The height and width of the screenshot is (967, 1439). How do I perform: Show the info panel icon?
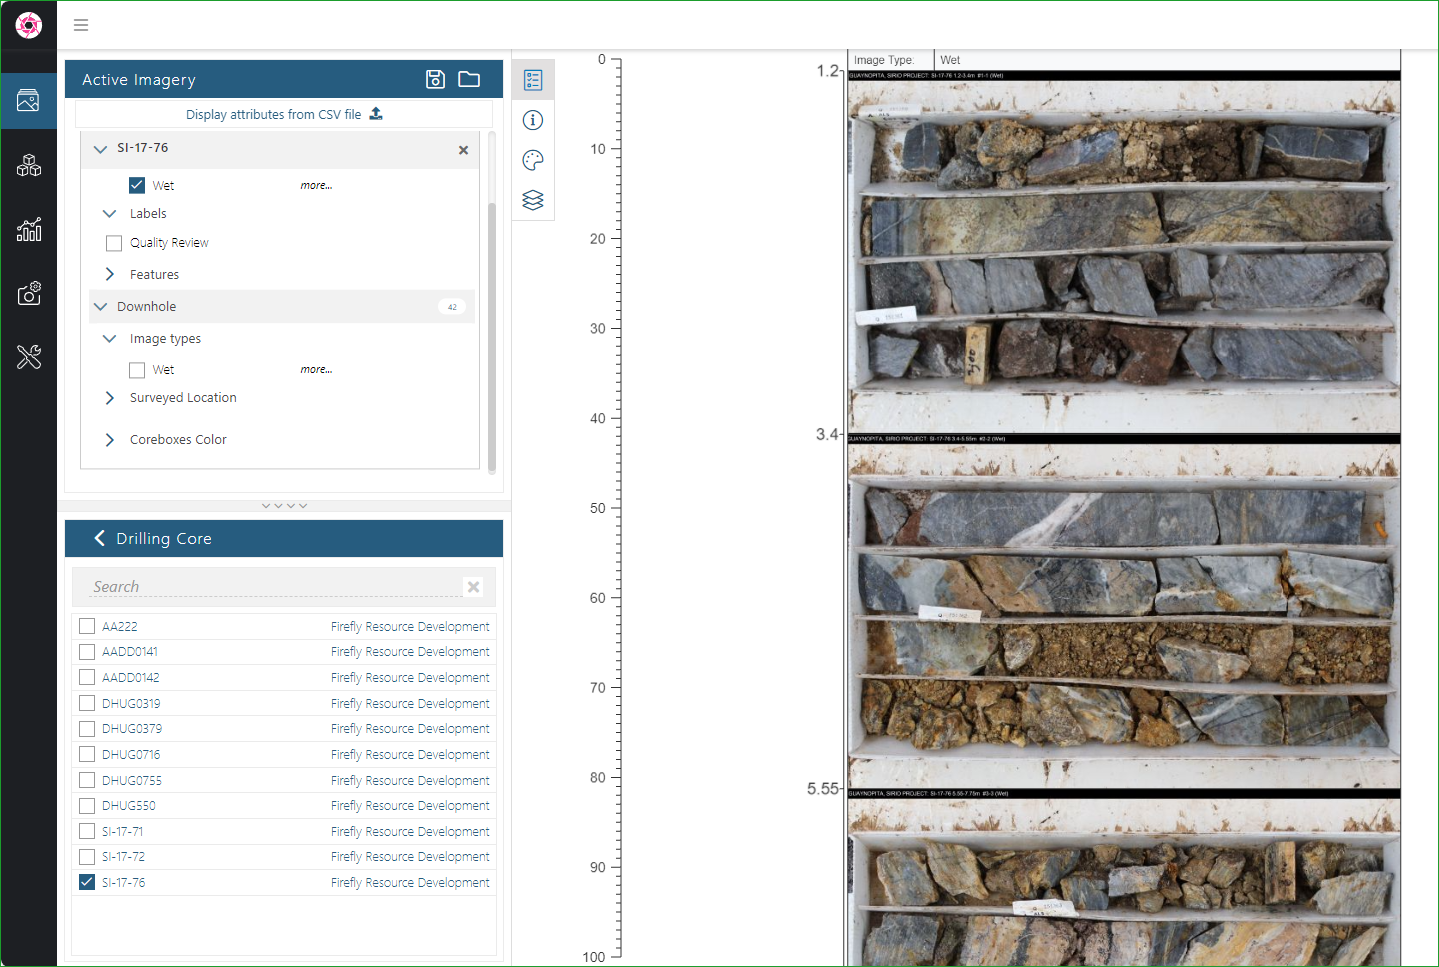(533, 120)
